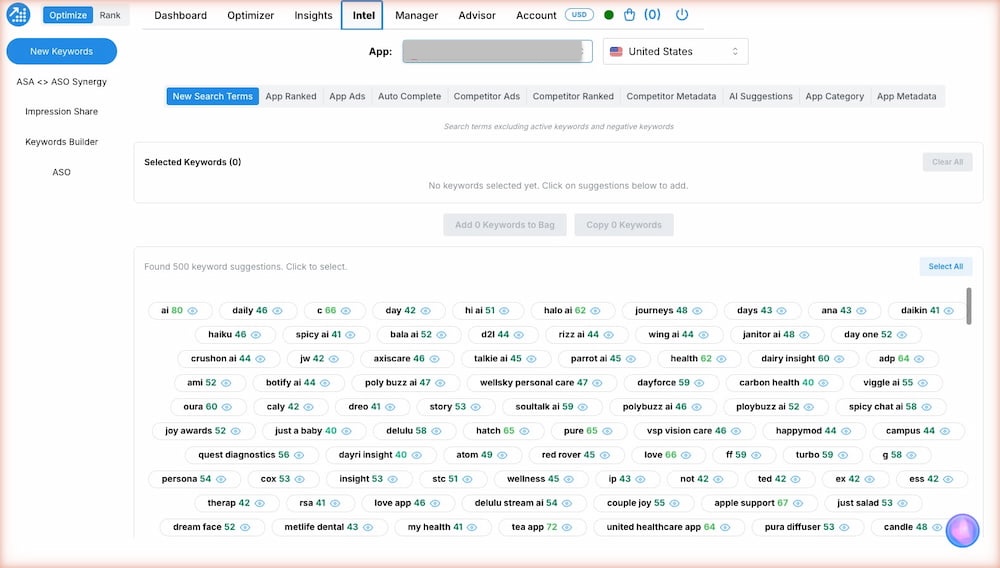Click eye icon next to 'tea app 72'
Viewport: 1000px width, 568px height.
[567, 527]
